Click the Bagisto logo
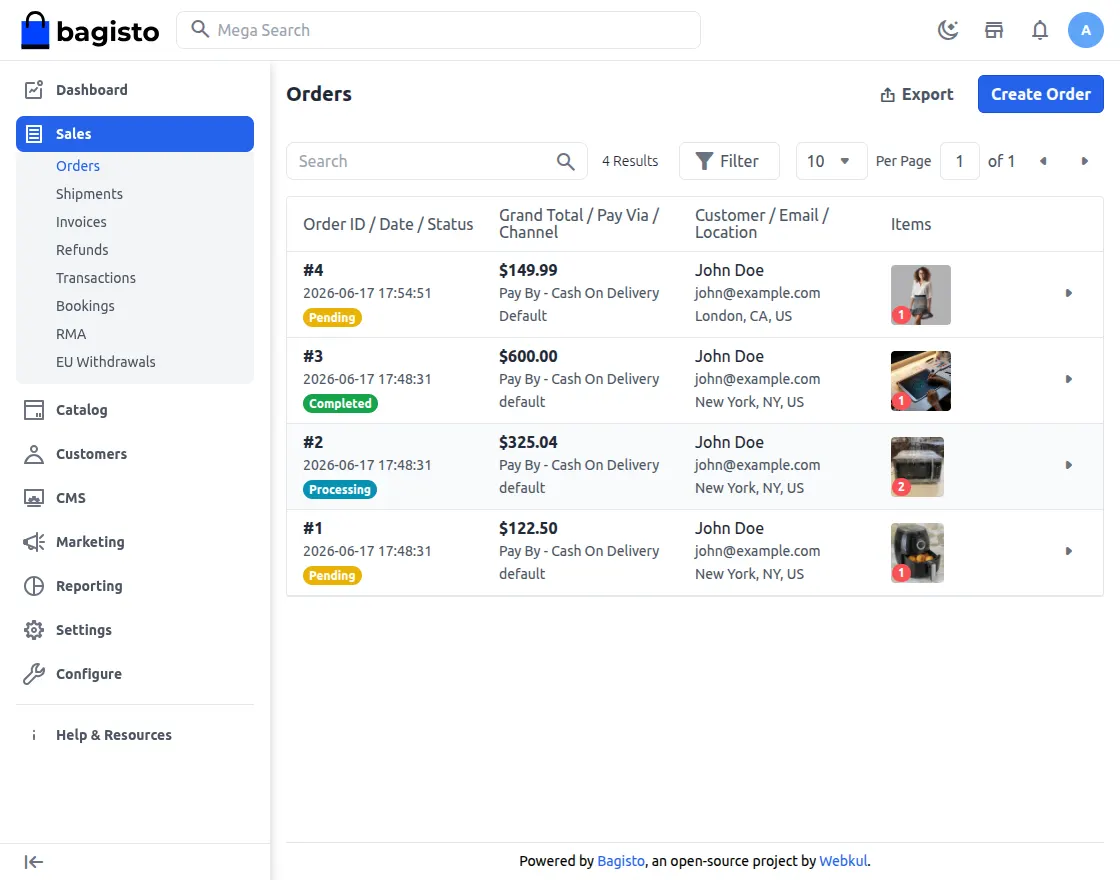 tap(90, 30)
